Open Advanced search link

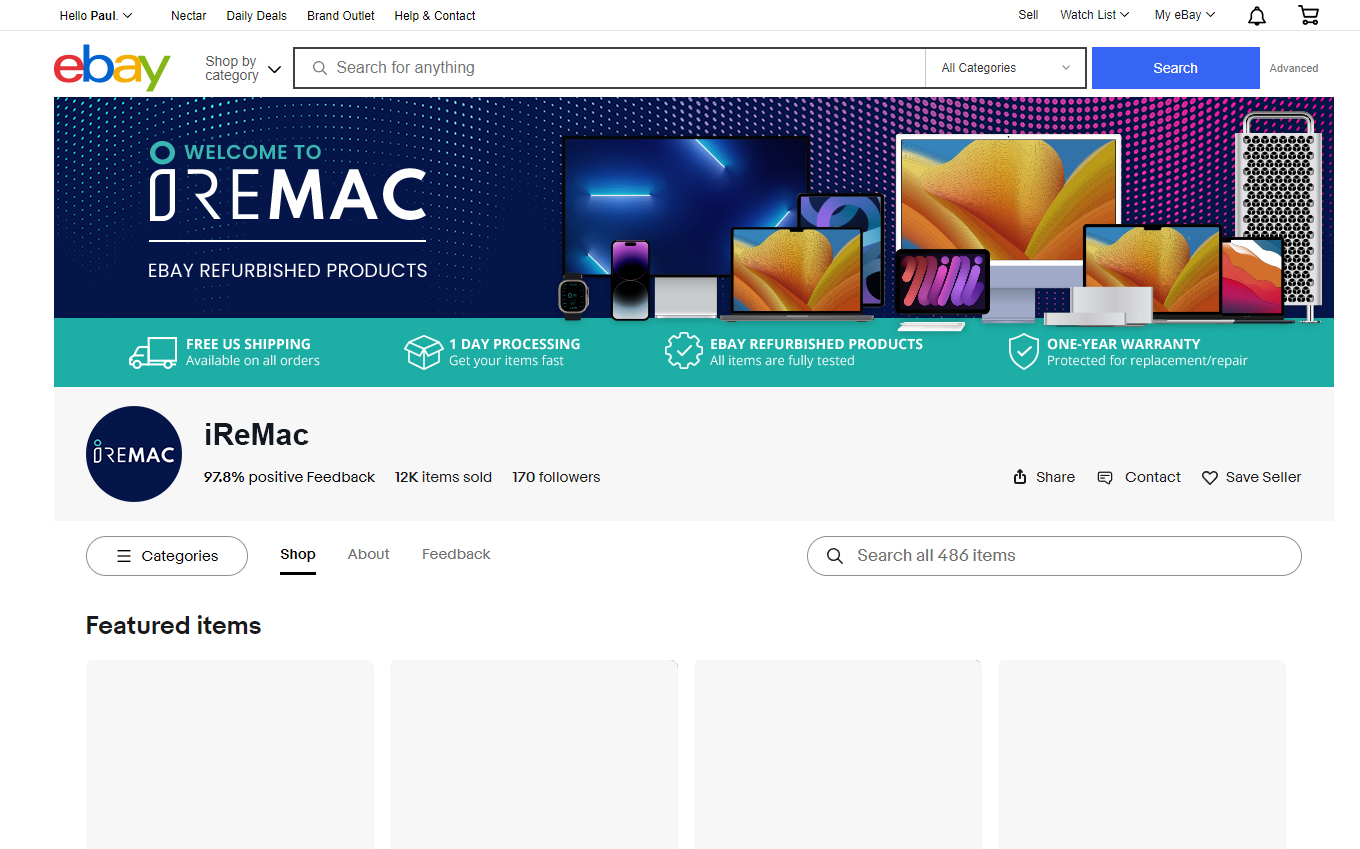pos(1294,68)
